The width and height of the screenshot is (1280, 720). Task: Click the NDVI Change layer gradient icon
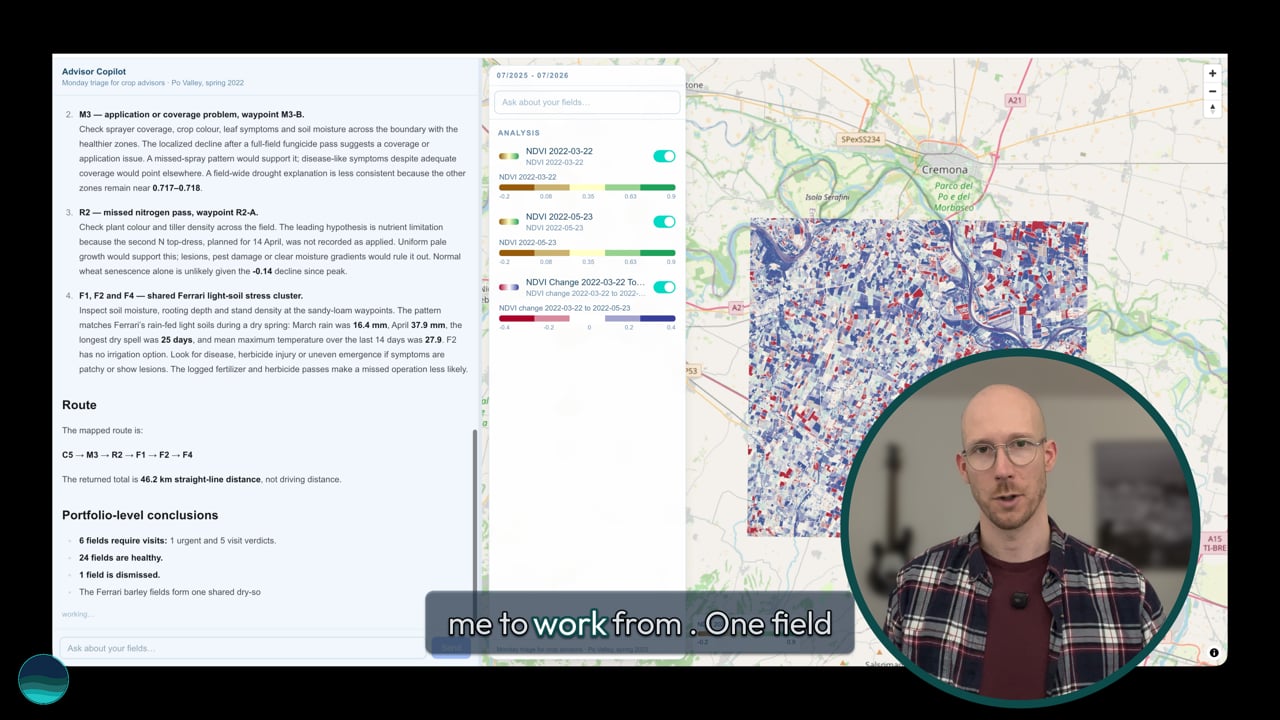509,287
